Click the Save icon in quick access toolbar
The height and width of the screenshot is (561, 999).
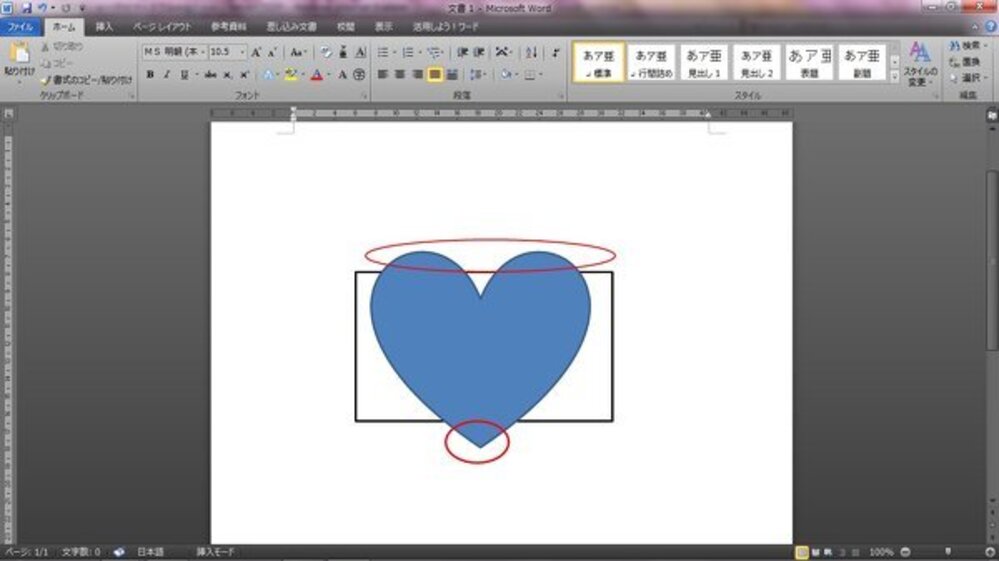tap(27, 7)
